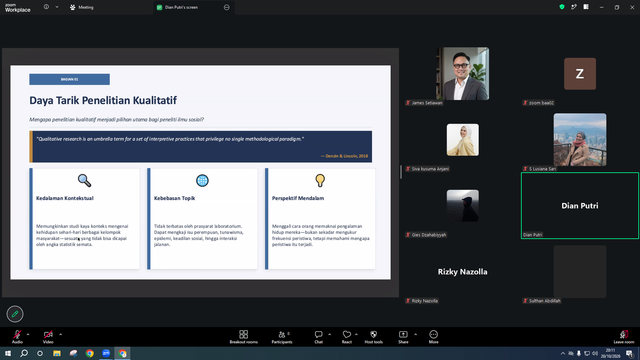This screenshot has height=360, width=640.
Task: Click the globe icon on slide
Action: tap(202, 180)
